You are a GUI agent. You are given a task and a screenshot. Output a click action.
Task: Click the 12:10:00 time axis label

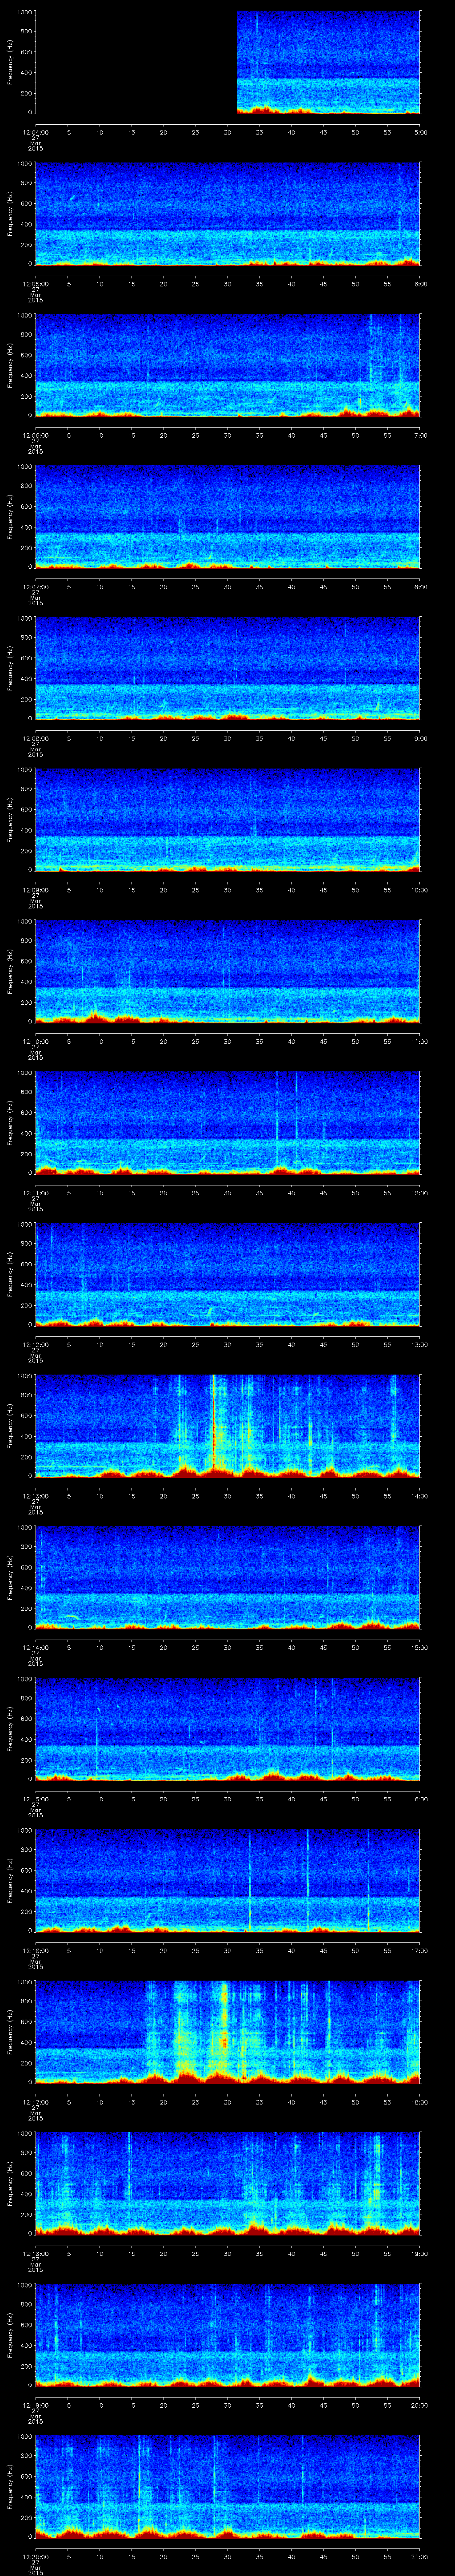coord(35,1042)
